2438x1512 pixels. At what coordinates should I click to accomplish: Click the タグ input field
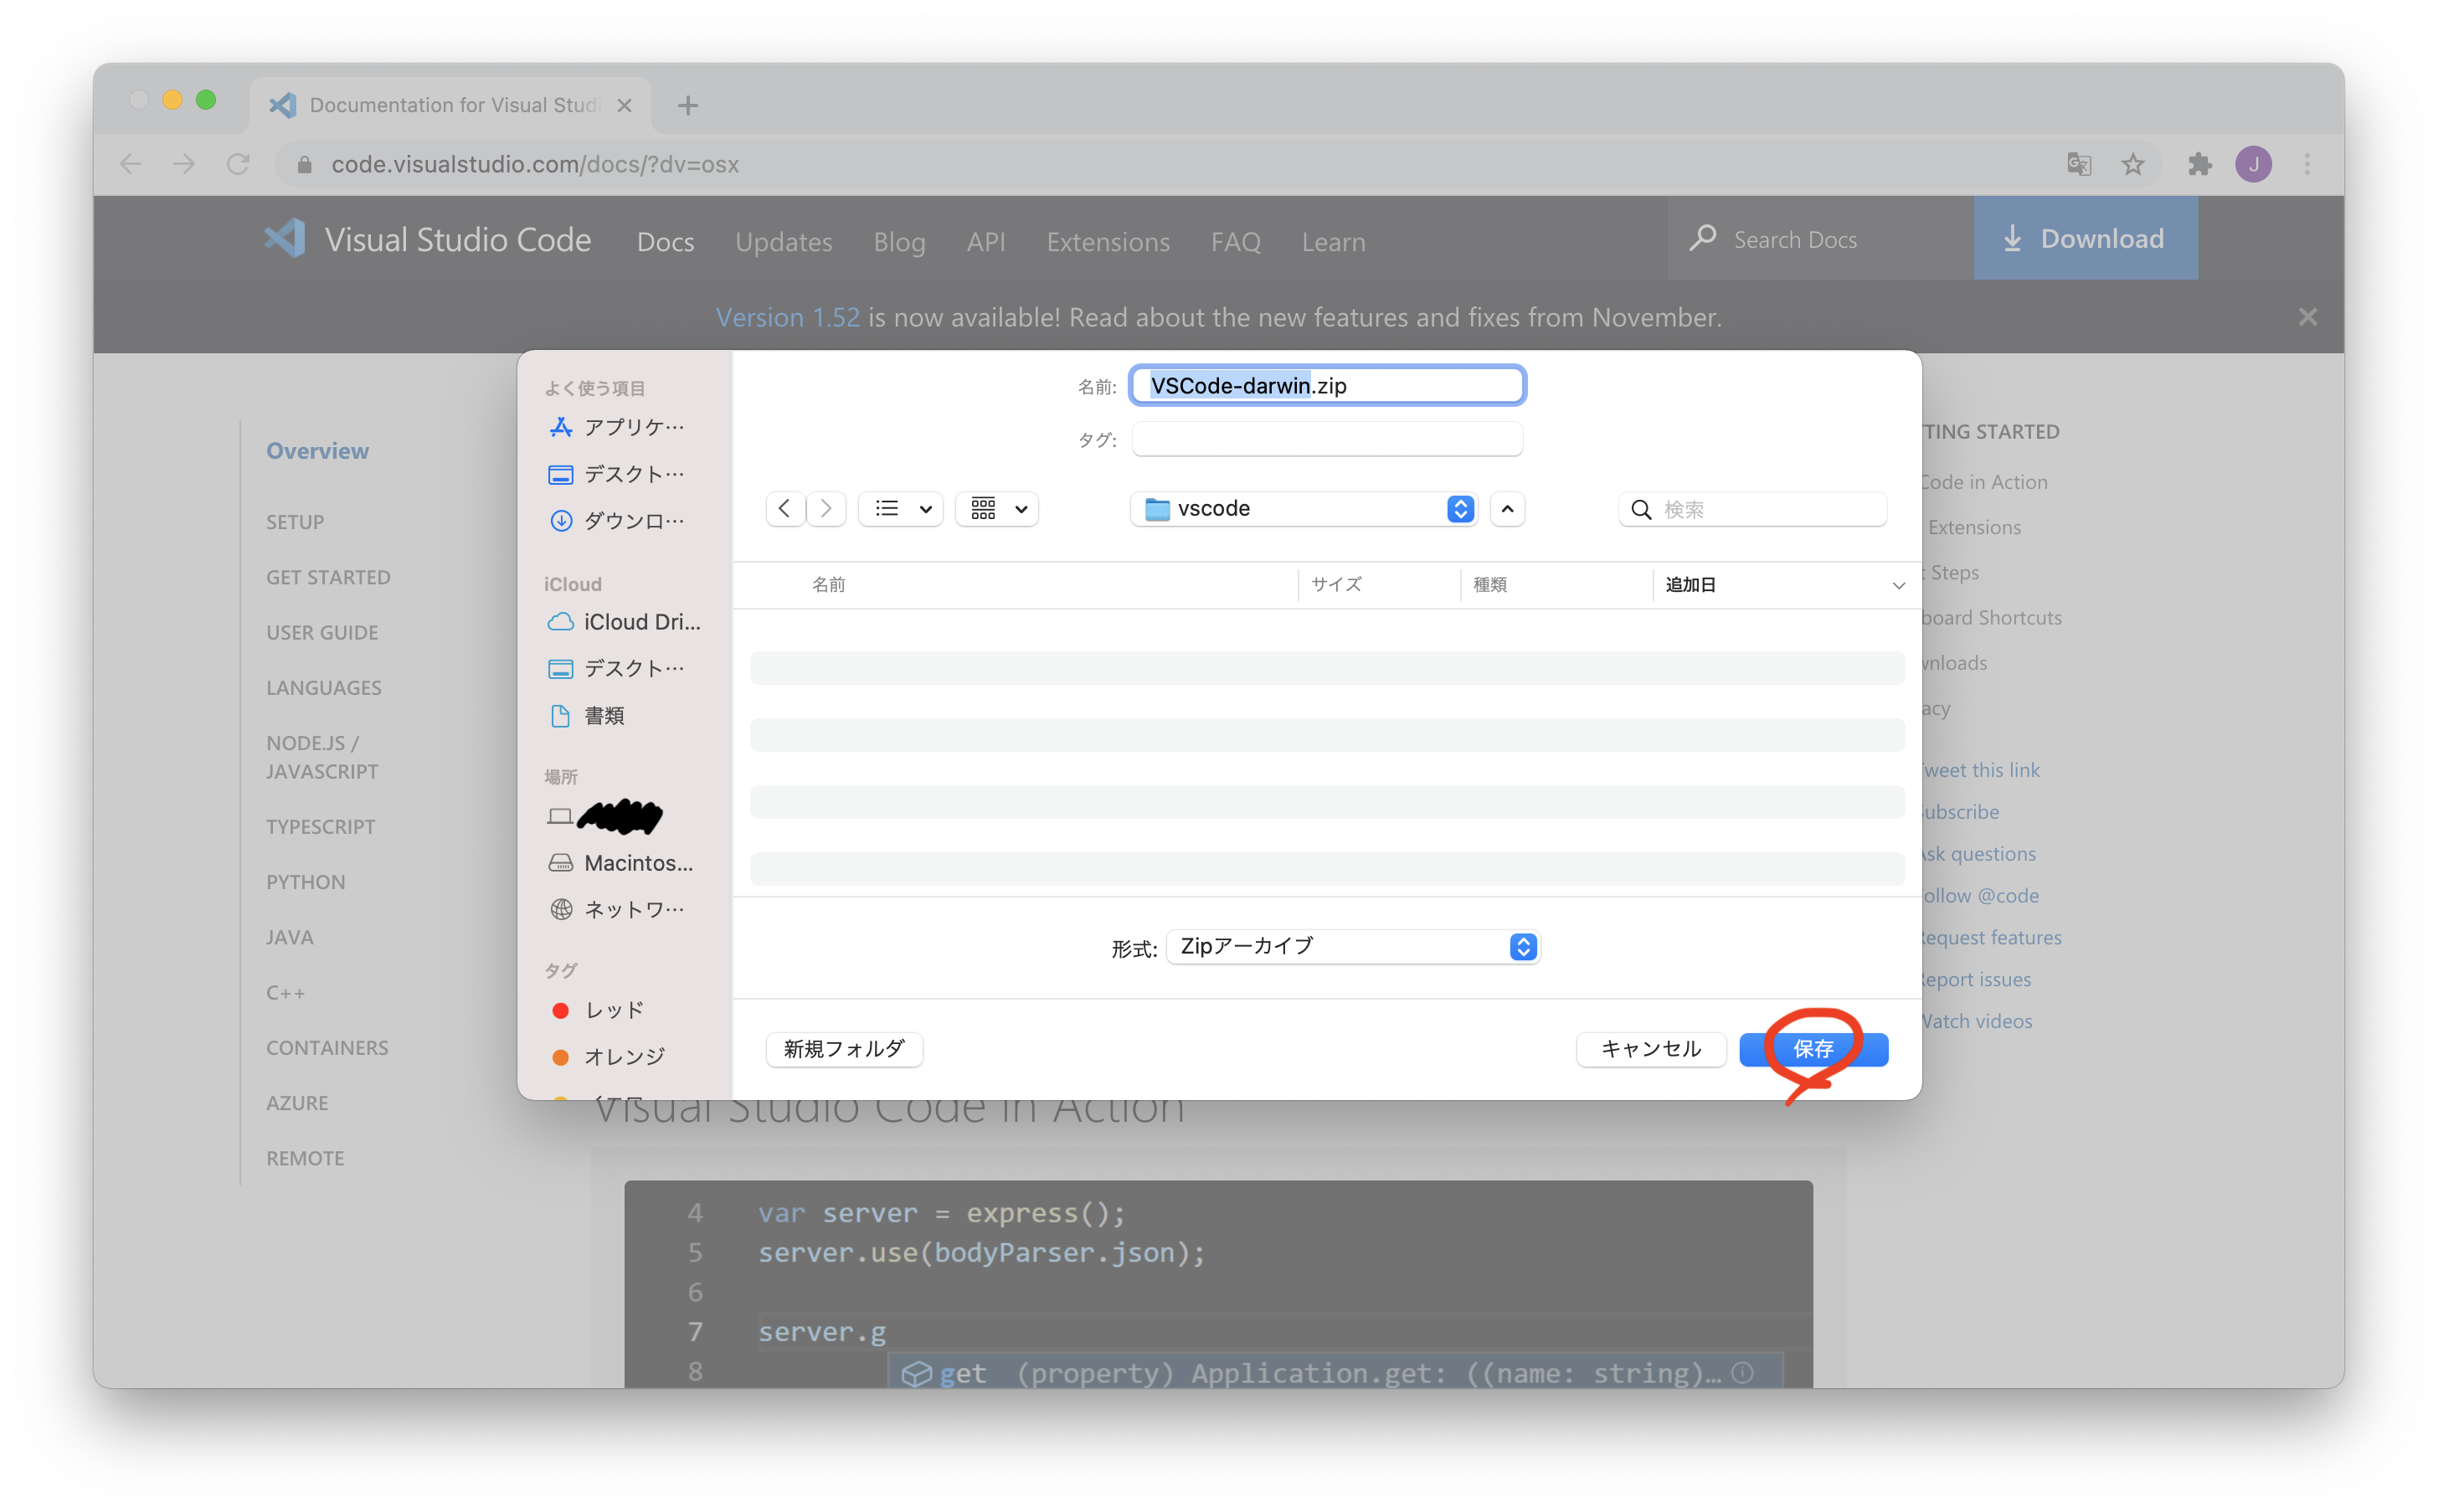[1326, 439]
